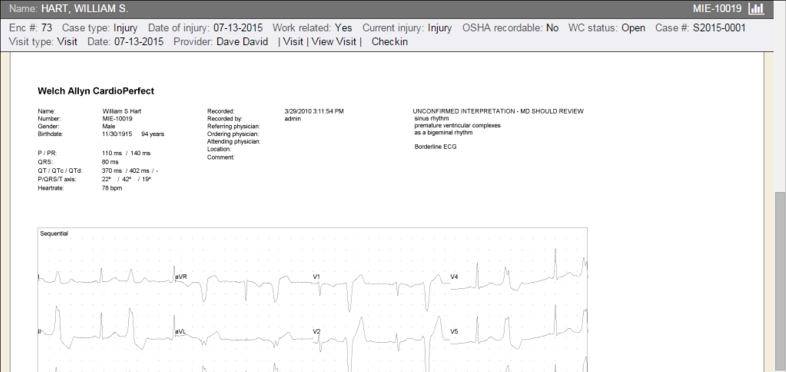786x372 pixels.
Task: Click the Borderline ECG text
Action: pyautogui.click(x=436, y=147)
